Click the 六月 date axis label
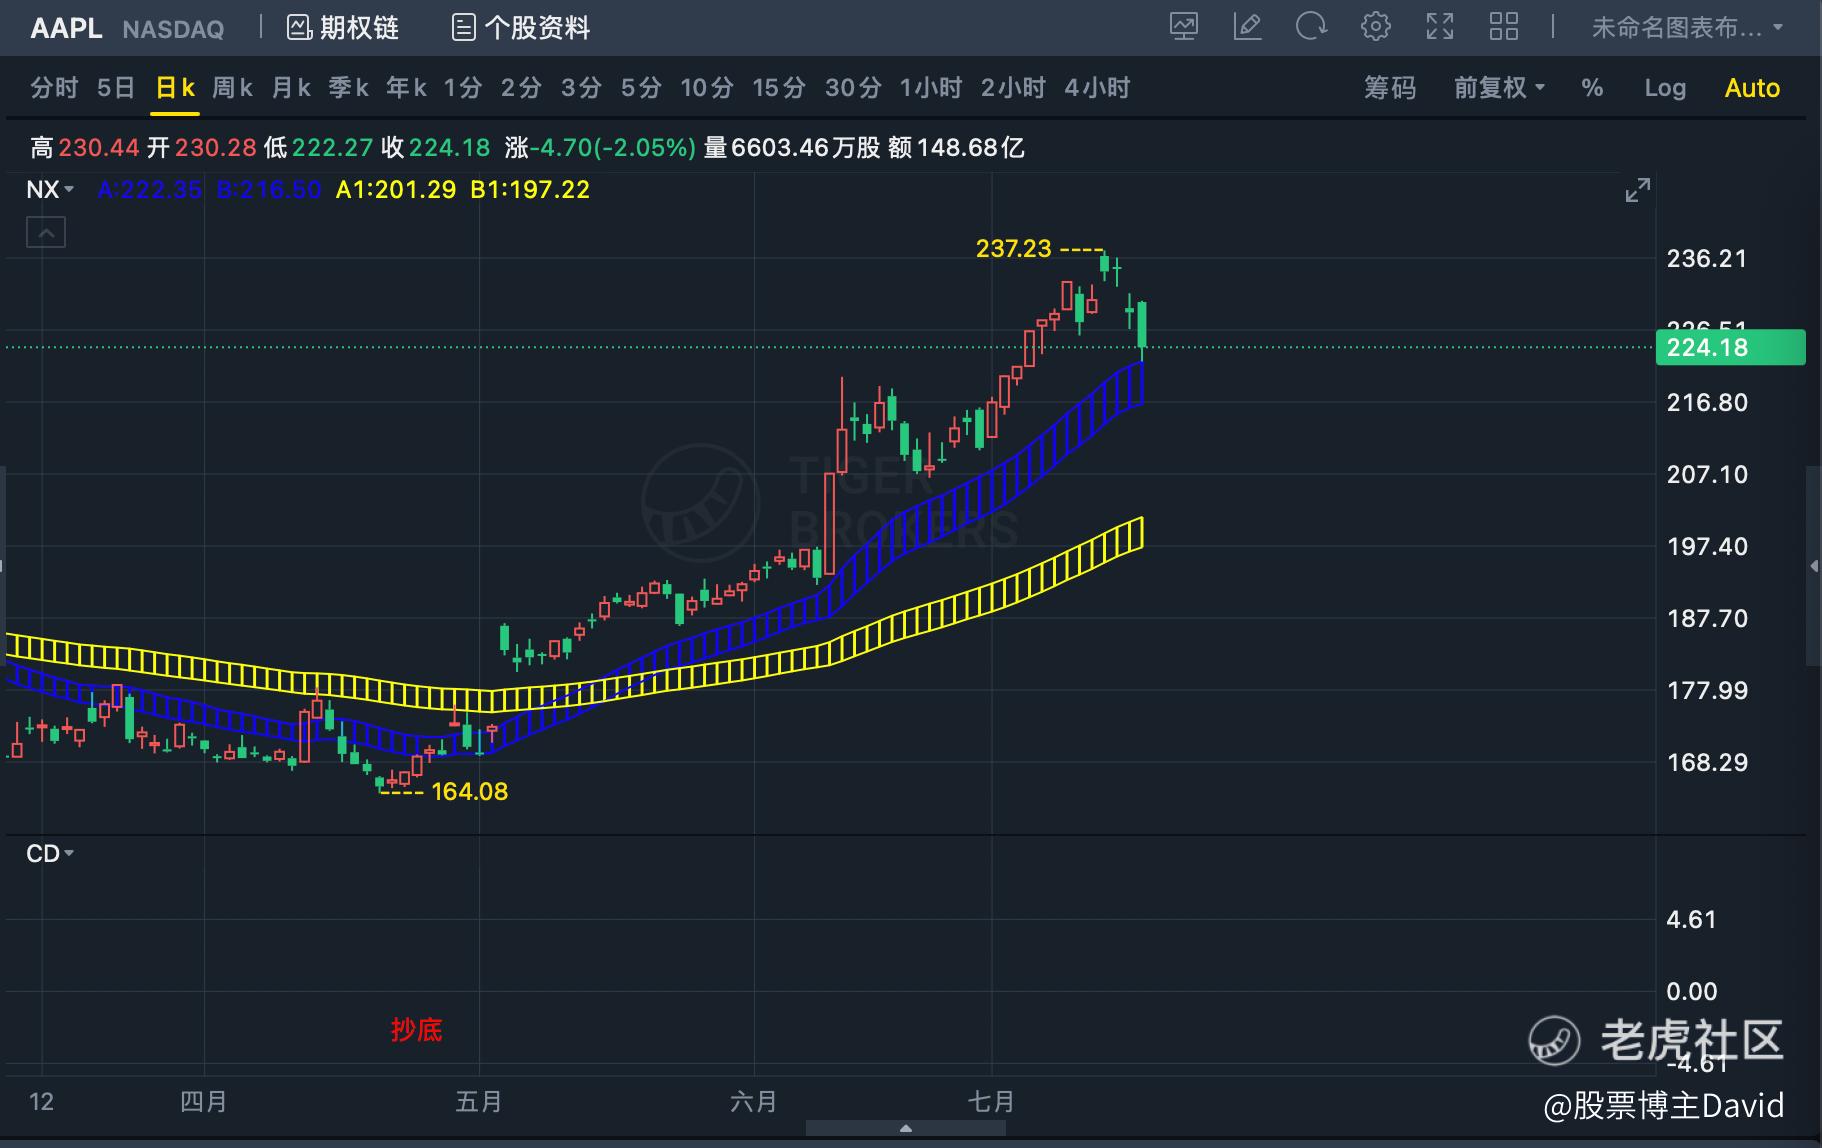Image resolution: width=1822 pixels, height=1148 pixels. [x=753, y=1102]
